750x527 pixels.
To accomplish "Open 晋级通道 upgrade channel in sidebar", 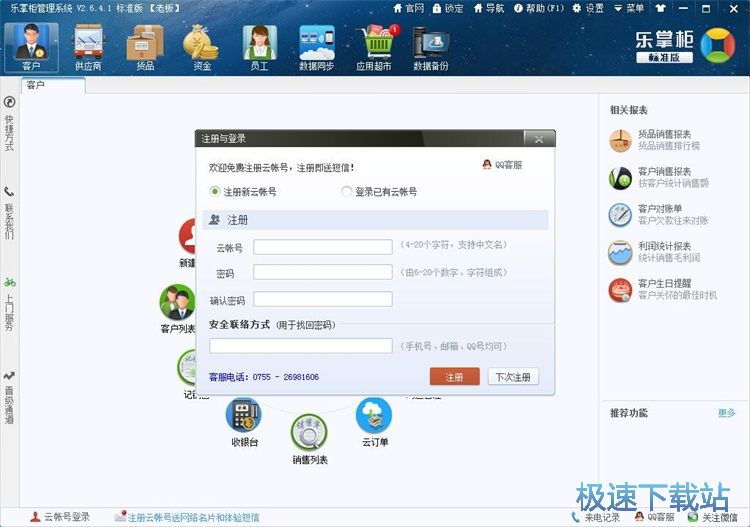I will (x=9, y=397).
